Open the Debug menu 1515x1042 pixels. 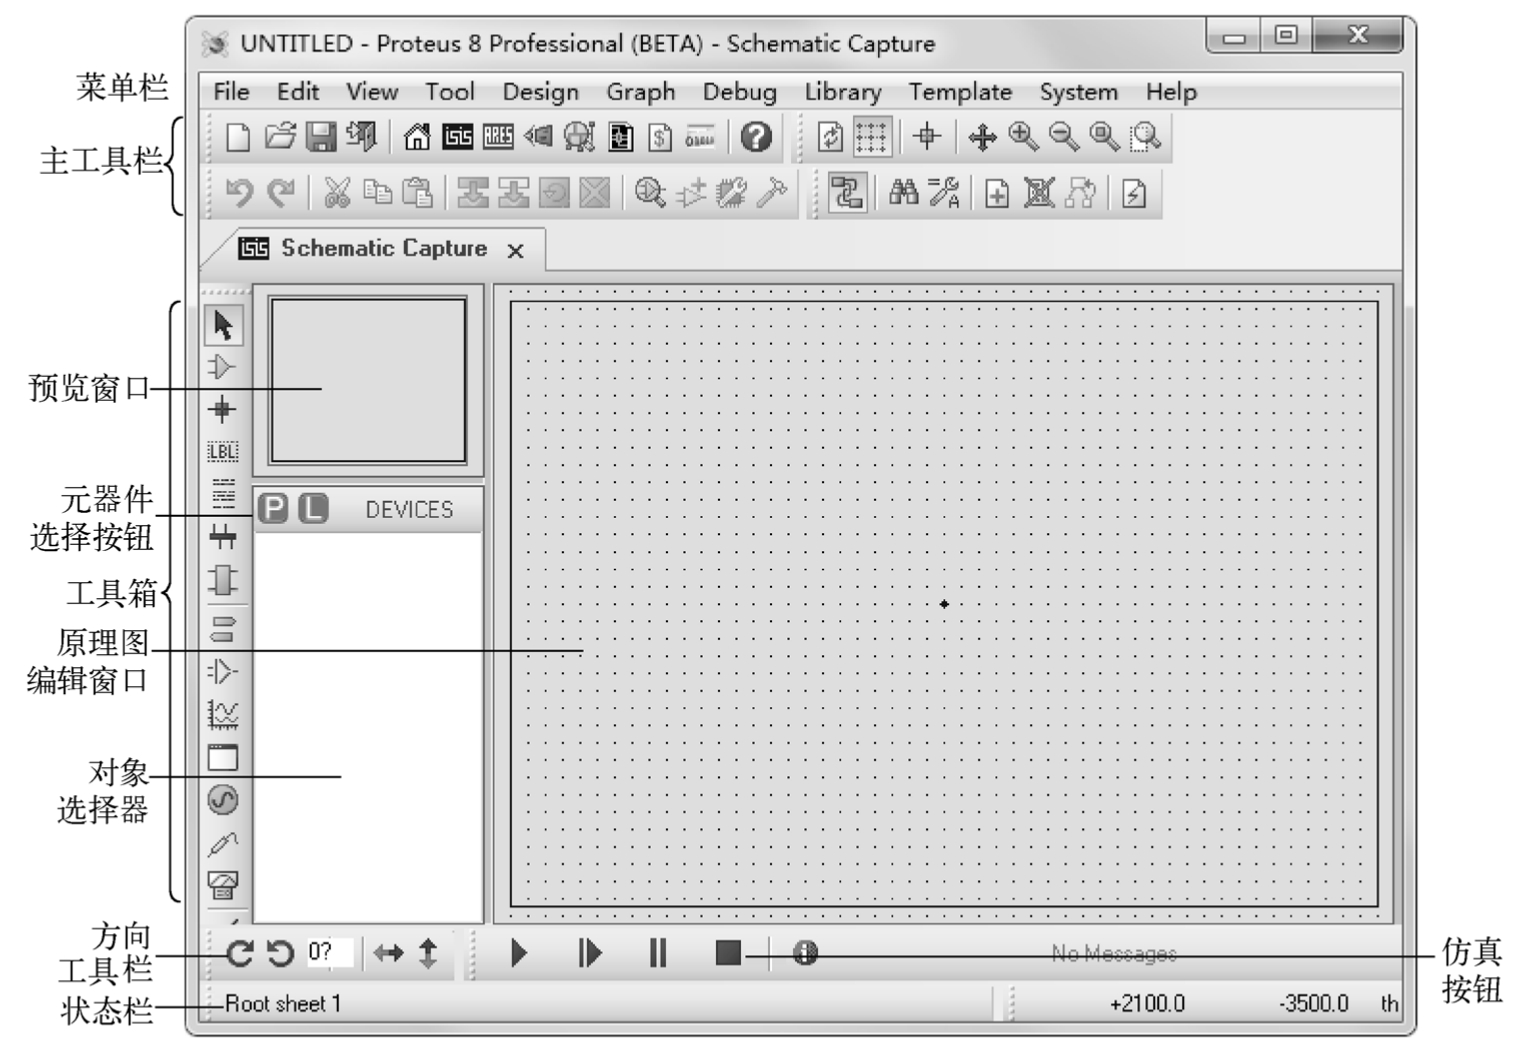pos(739,92)
